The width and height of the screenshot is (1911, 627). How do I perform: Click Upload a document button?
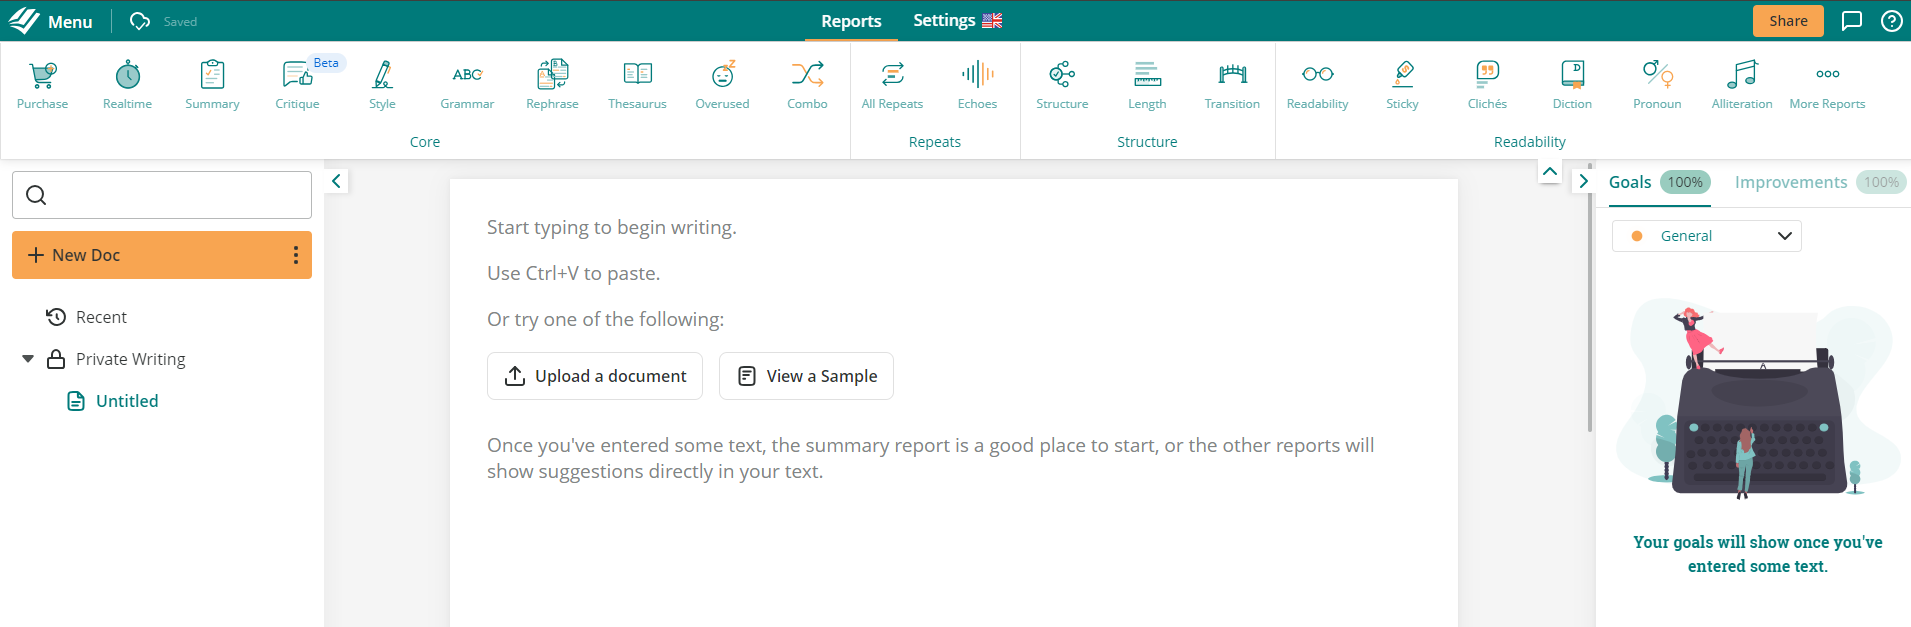click(595, 376)
